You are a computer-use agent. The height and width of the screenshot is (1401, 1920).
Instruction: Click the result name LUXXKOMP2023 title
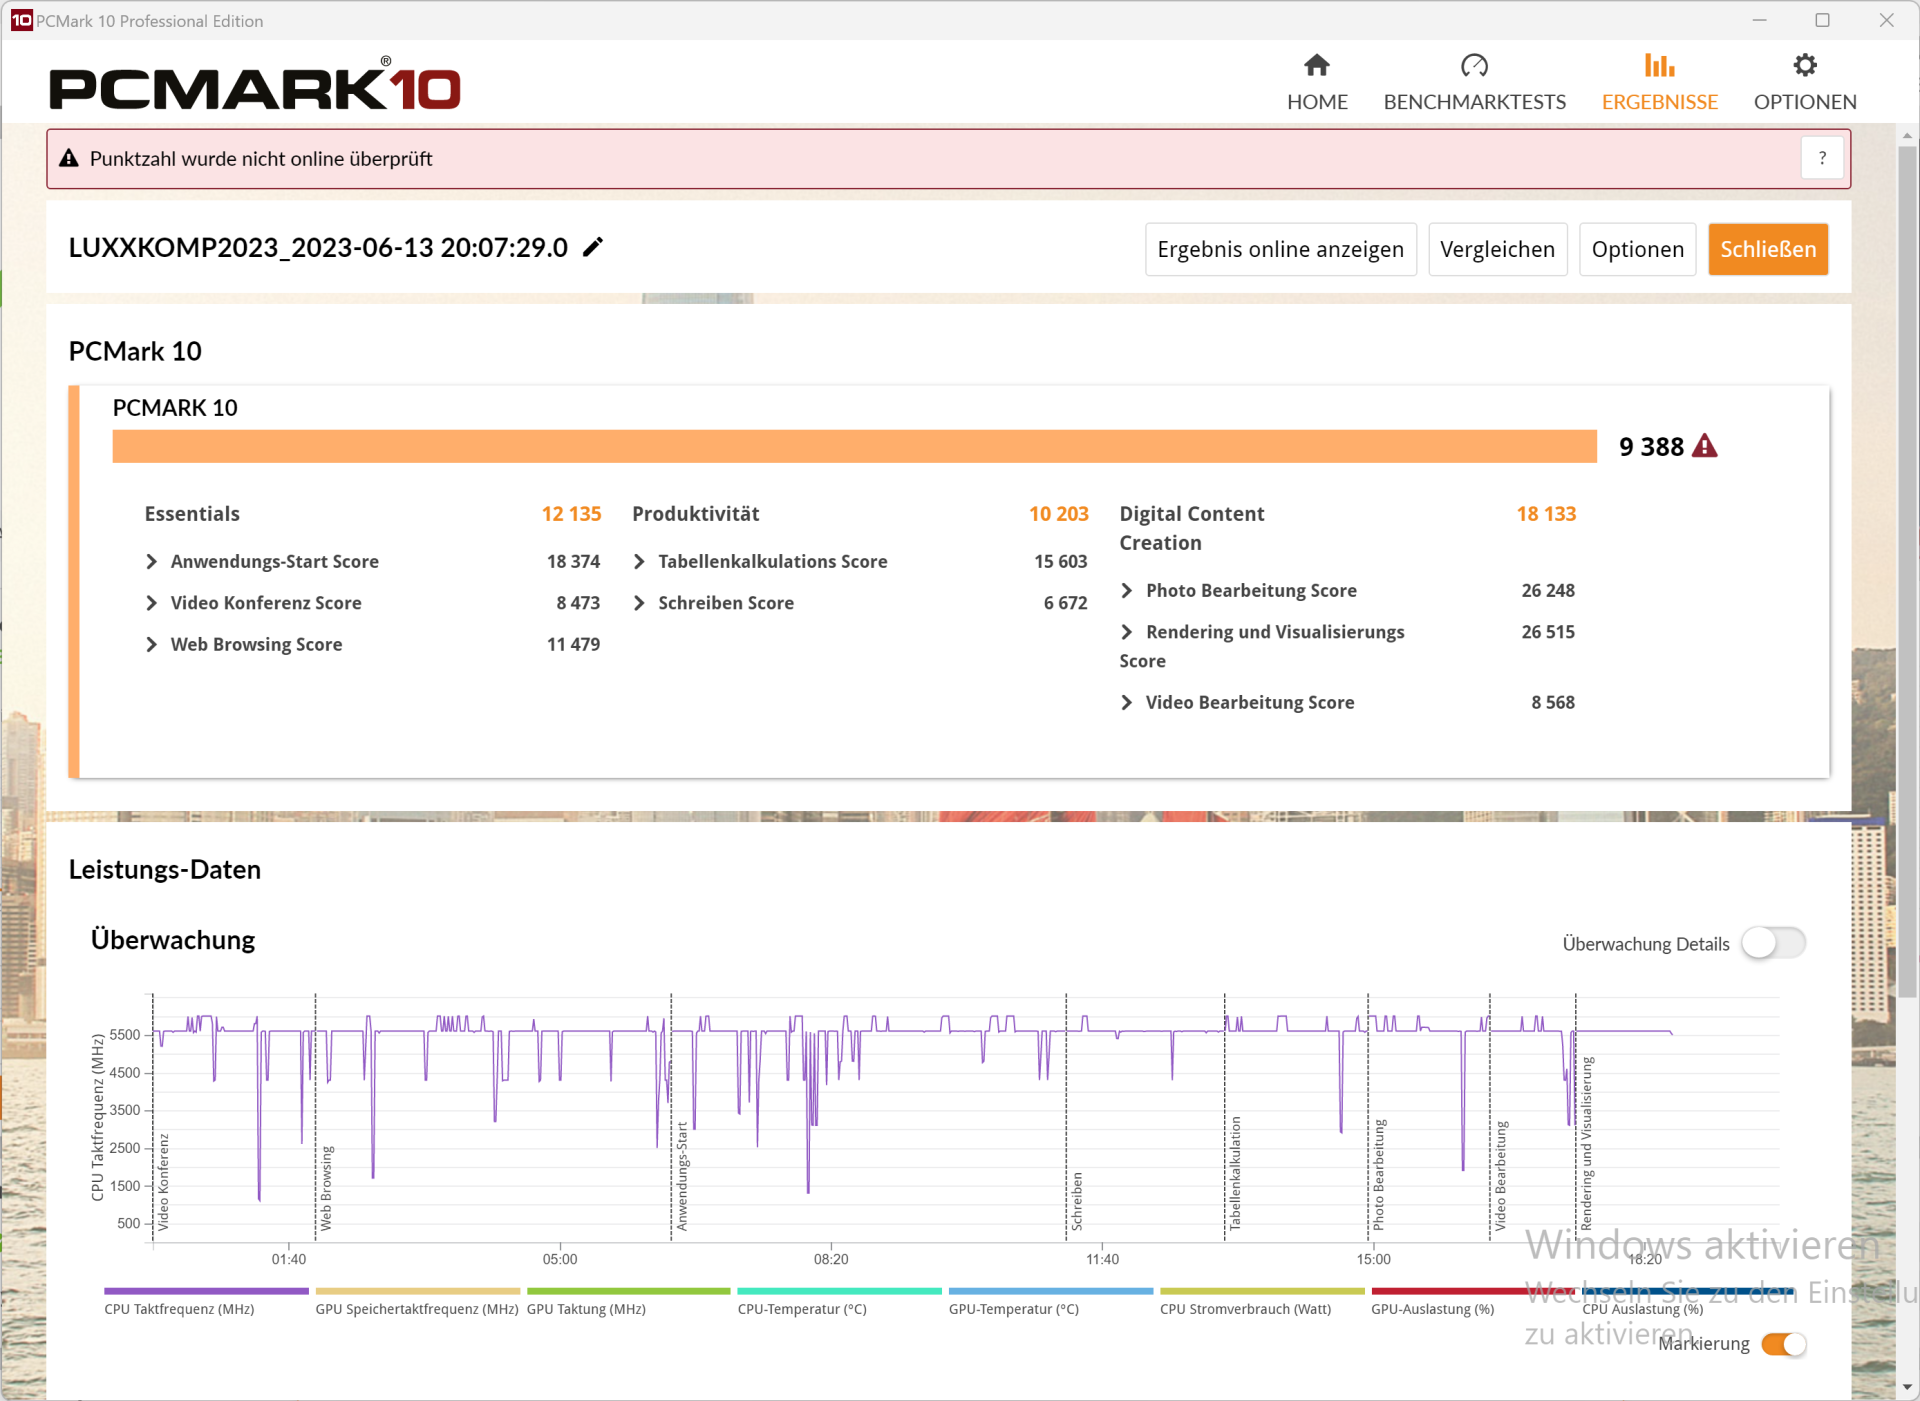point(318,247)
